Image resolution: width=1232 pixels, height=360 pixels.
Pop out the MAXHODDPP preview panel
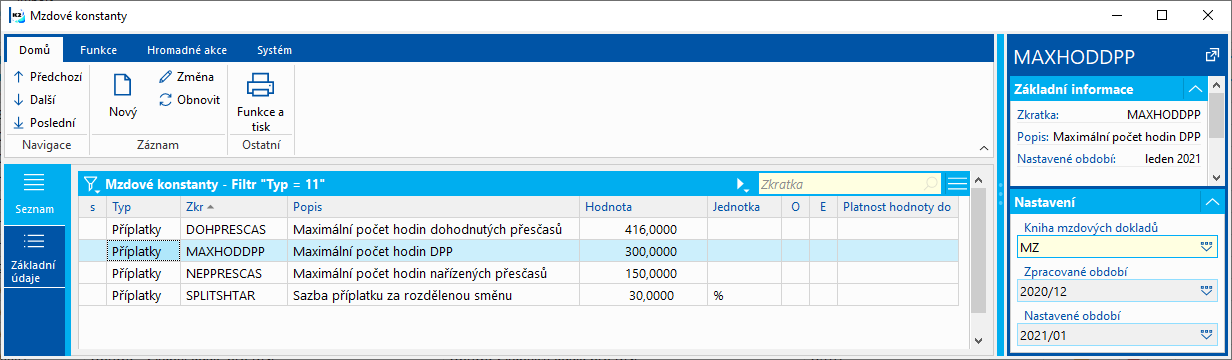(x=1212, y=55)
